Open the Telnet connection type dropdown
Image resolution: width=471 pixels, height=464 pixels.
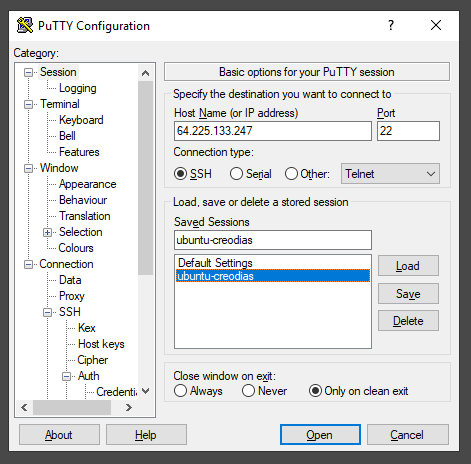[x=390, y=174]
